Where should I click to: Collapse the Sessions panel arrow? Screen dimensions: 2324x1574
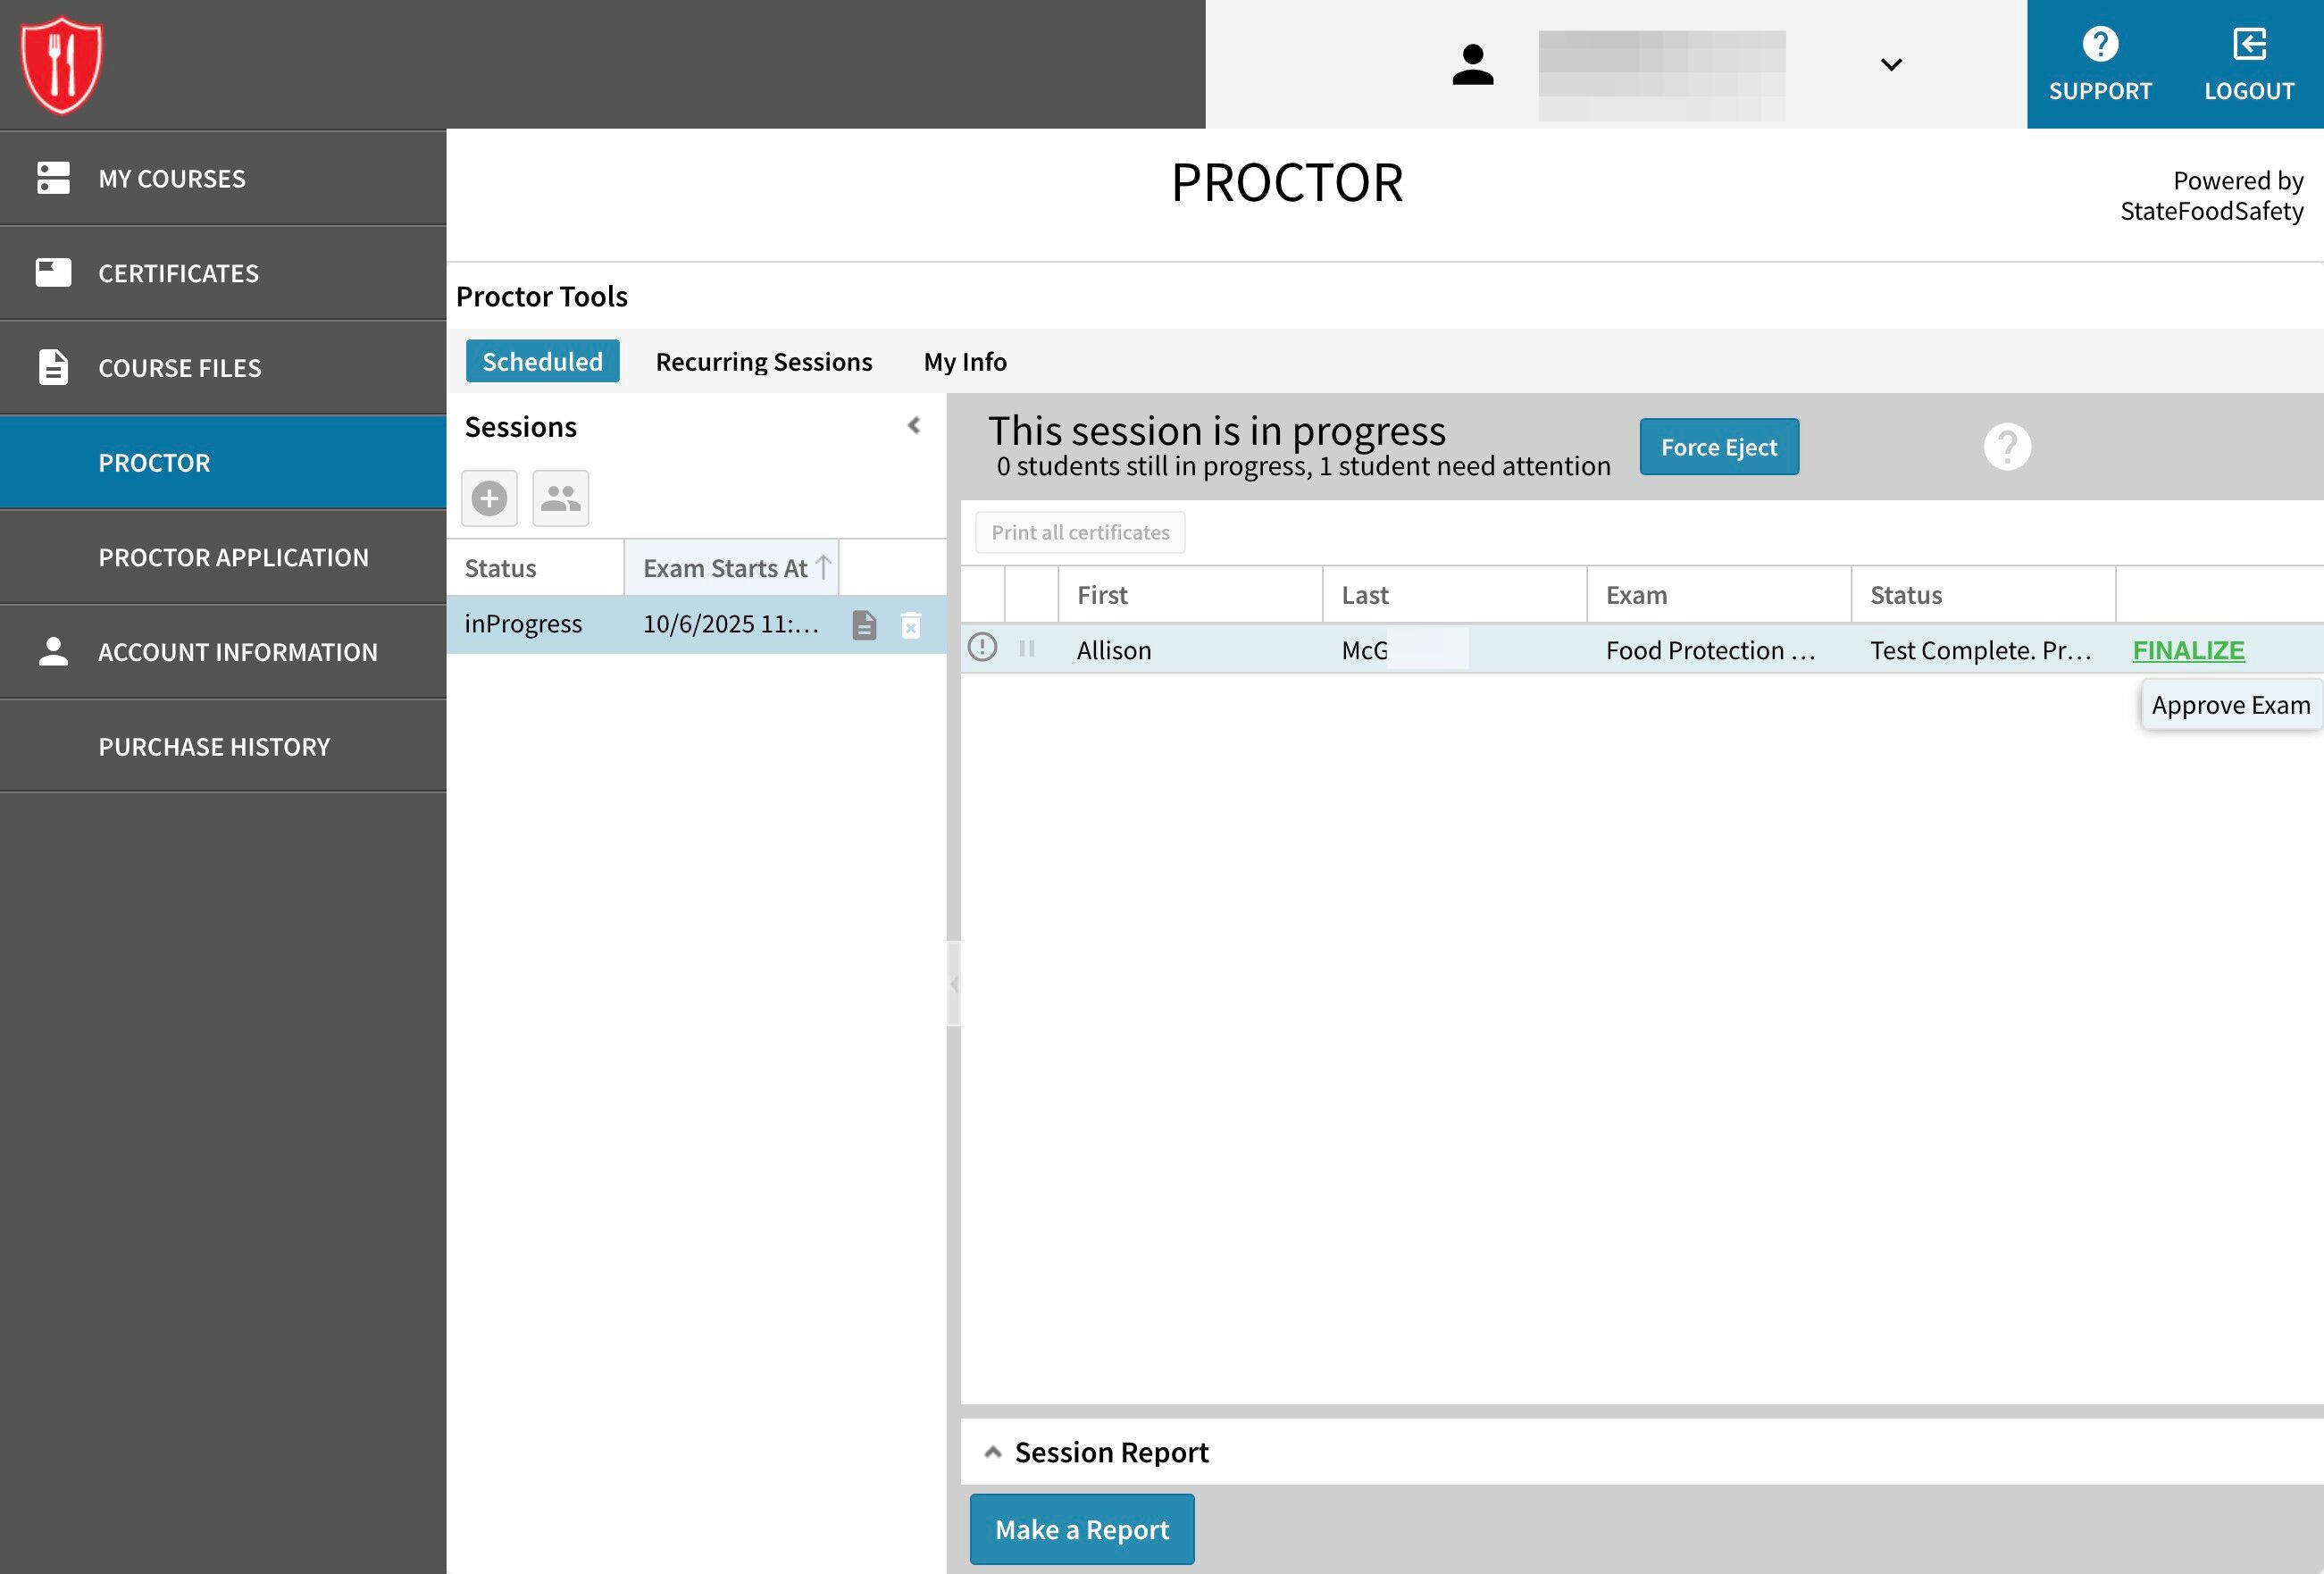913,426
